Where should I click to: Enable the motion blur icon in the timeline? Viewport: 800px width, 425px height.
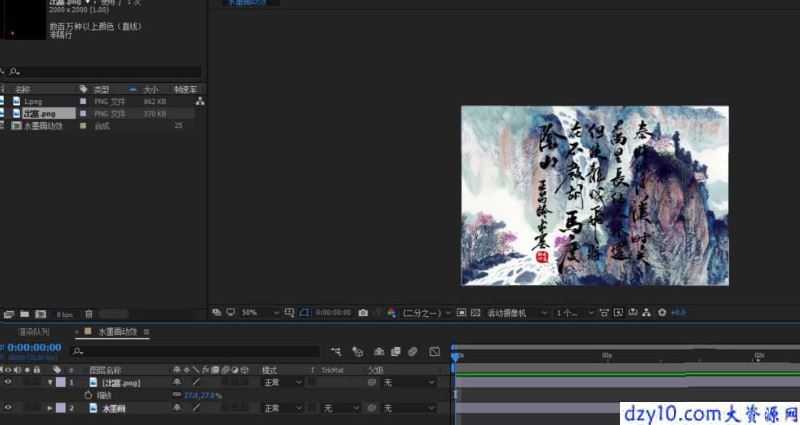tap(413, 352)
